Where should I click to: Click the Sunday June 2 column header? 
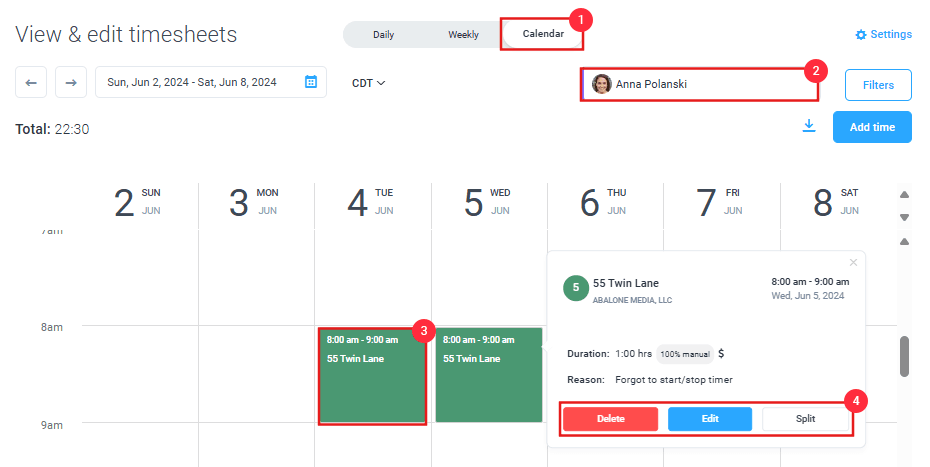[138, 202]
